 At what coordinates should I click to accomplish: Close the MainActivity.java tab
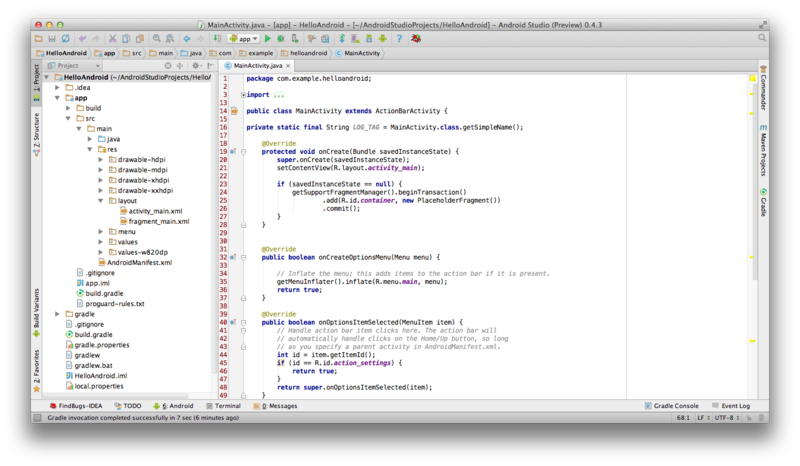pos(288,66)
